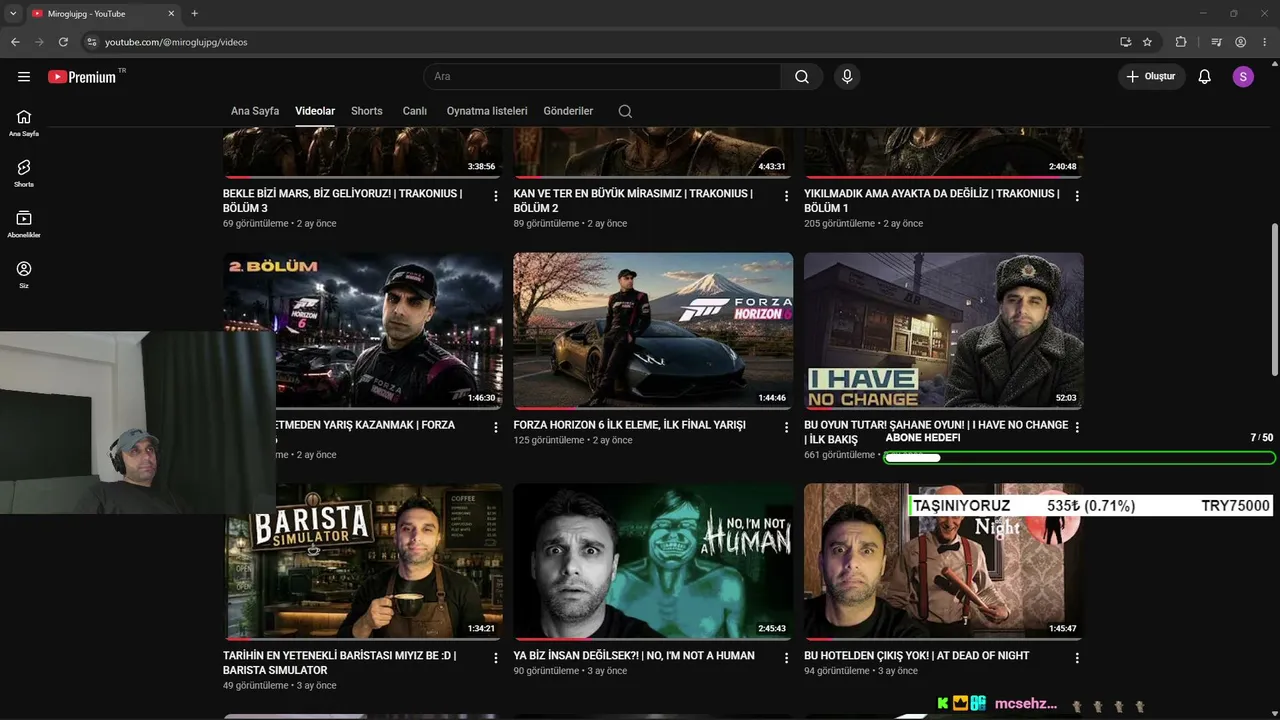Open Shorts in the left sidebar
The width and height of the screenshot is (1280, 720).
point(24,174)
